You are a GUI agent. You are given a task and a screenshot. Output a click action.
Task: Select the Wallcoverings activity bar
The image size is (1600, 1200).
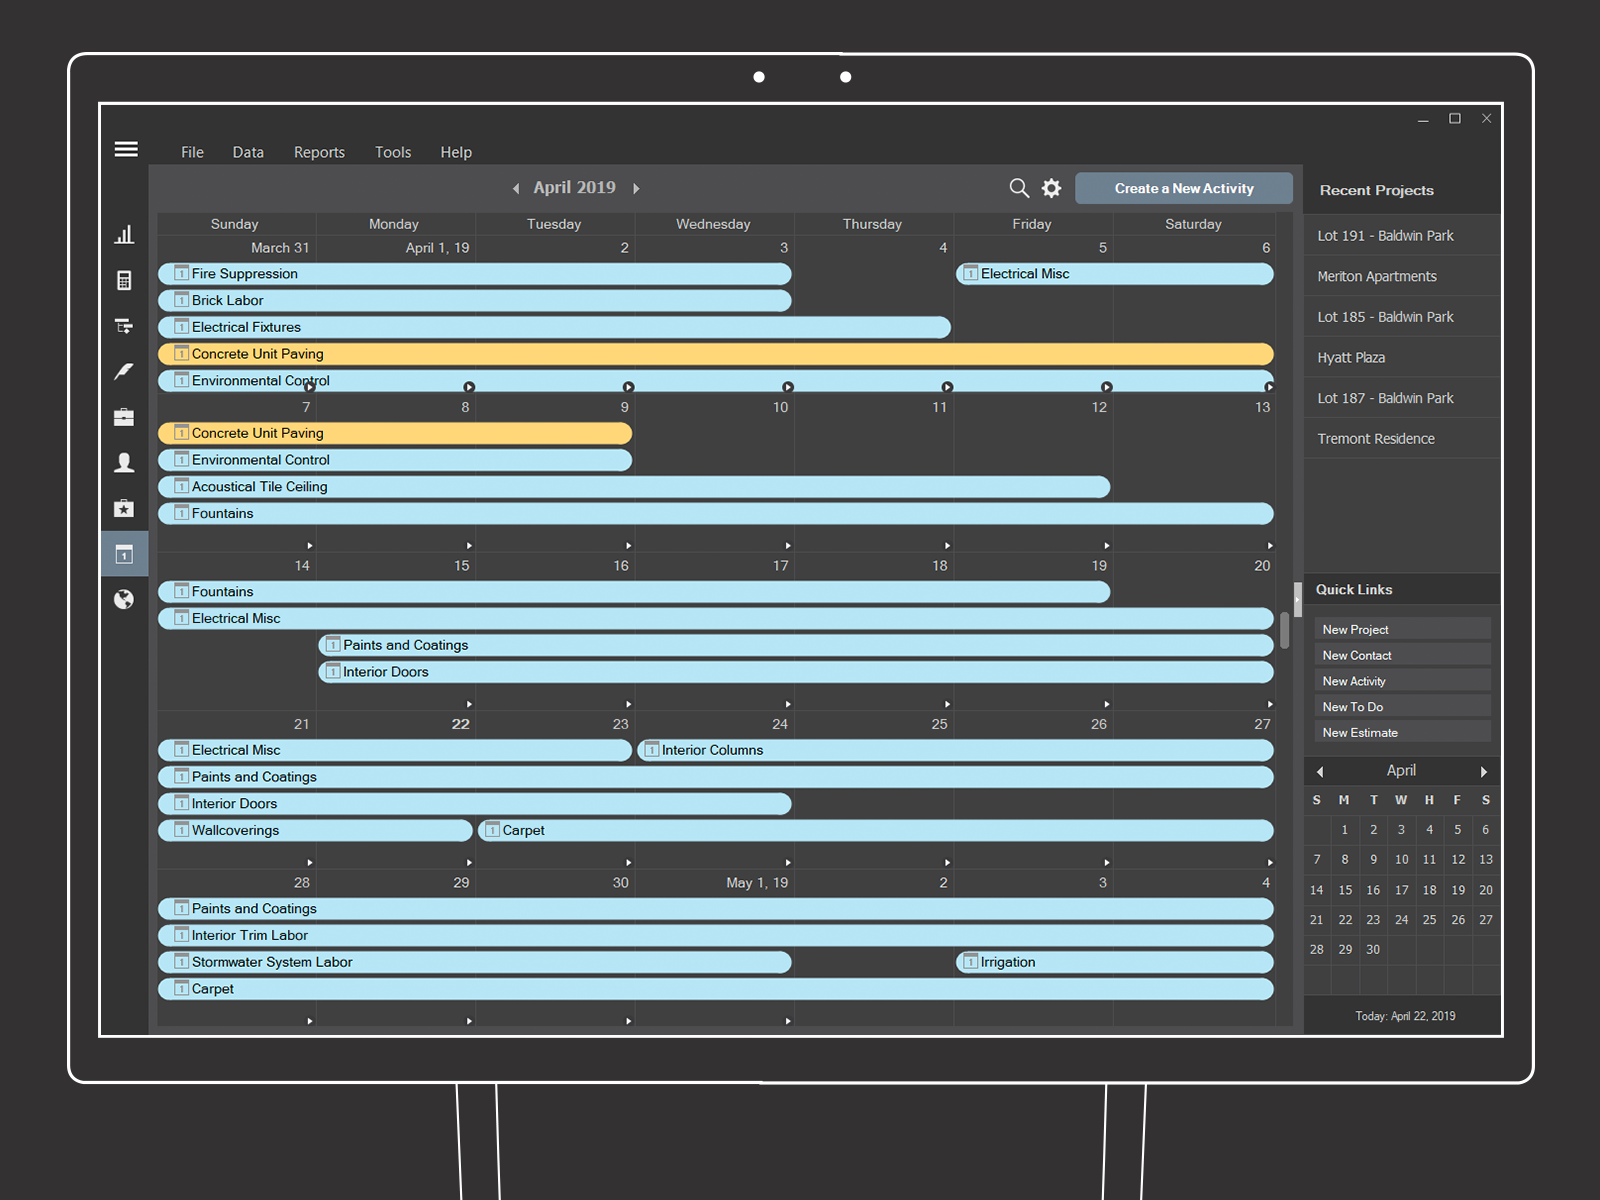click(x=315, y=830)
